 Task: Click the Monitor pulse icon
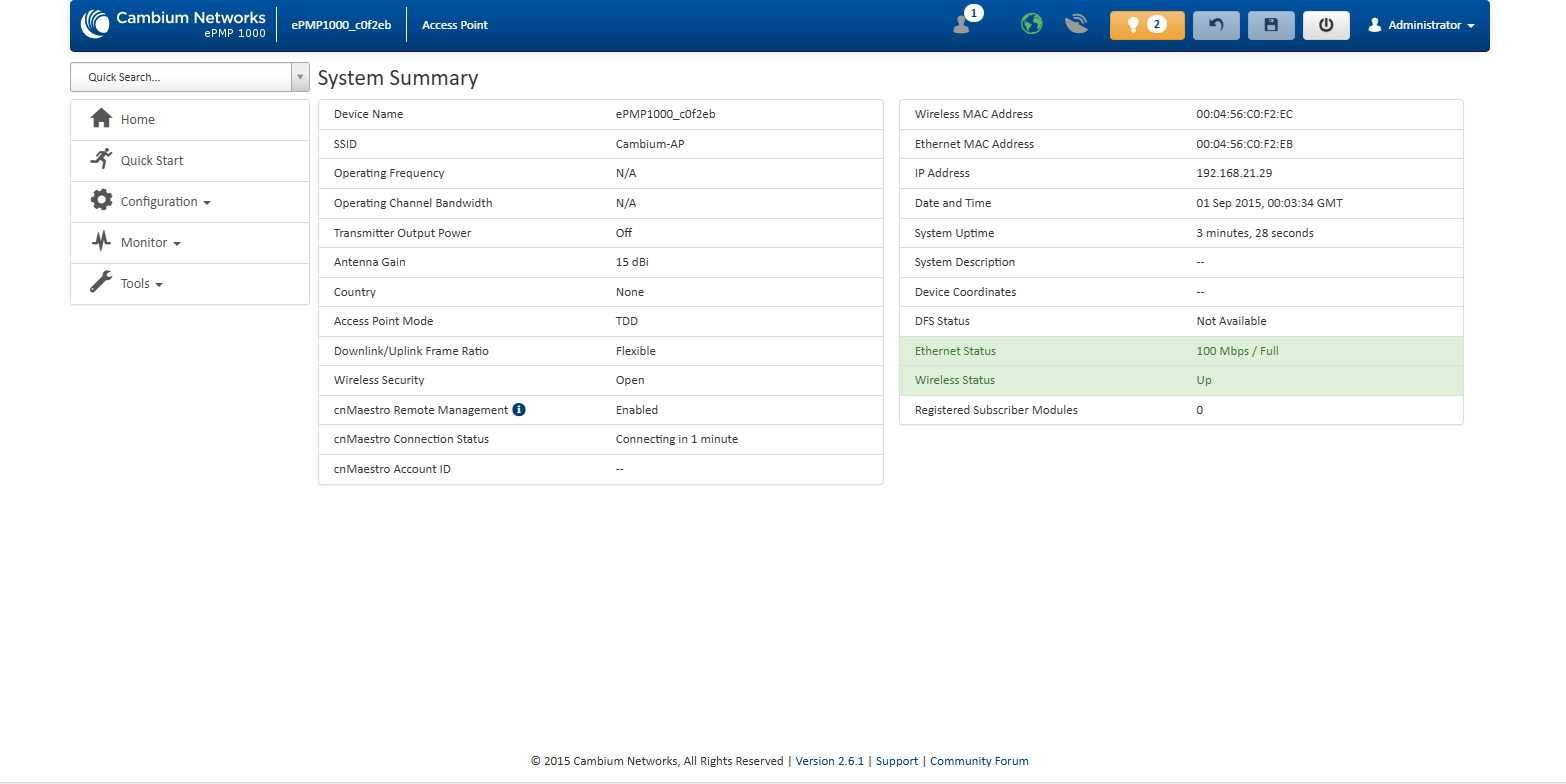[x=101, y=241]
